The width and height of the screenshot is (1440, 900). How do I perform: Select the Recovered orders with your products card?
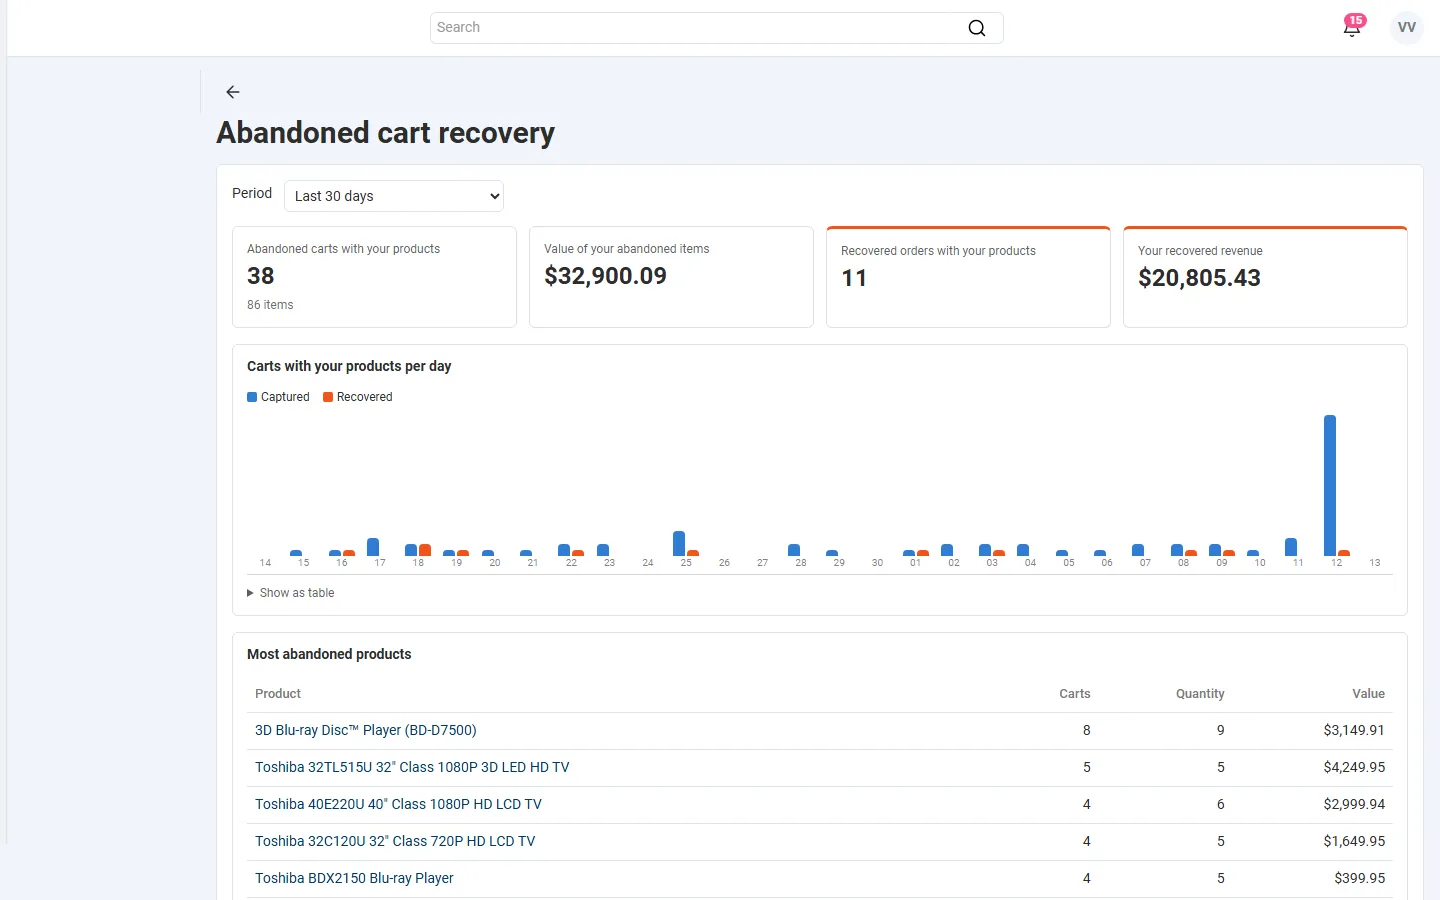click(968, 277)
